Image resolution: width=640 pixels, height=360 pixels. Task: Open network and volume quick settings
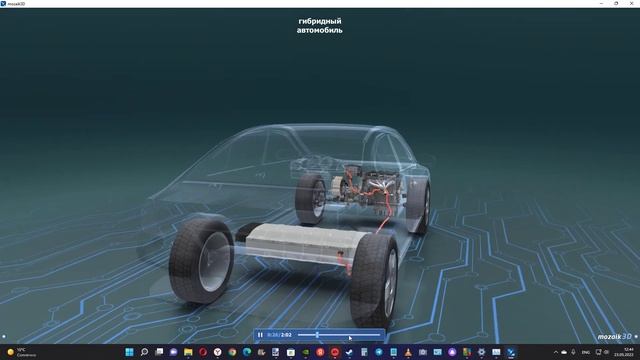point(602,352)
